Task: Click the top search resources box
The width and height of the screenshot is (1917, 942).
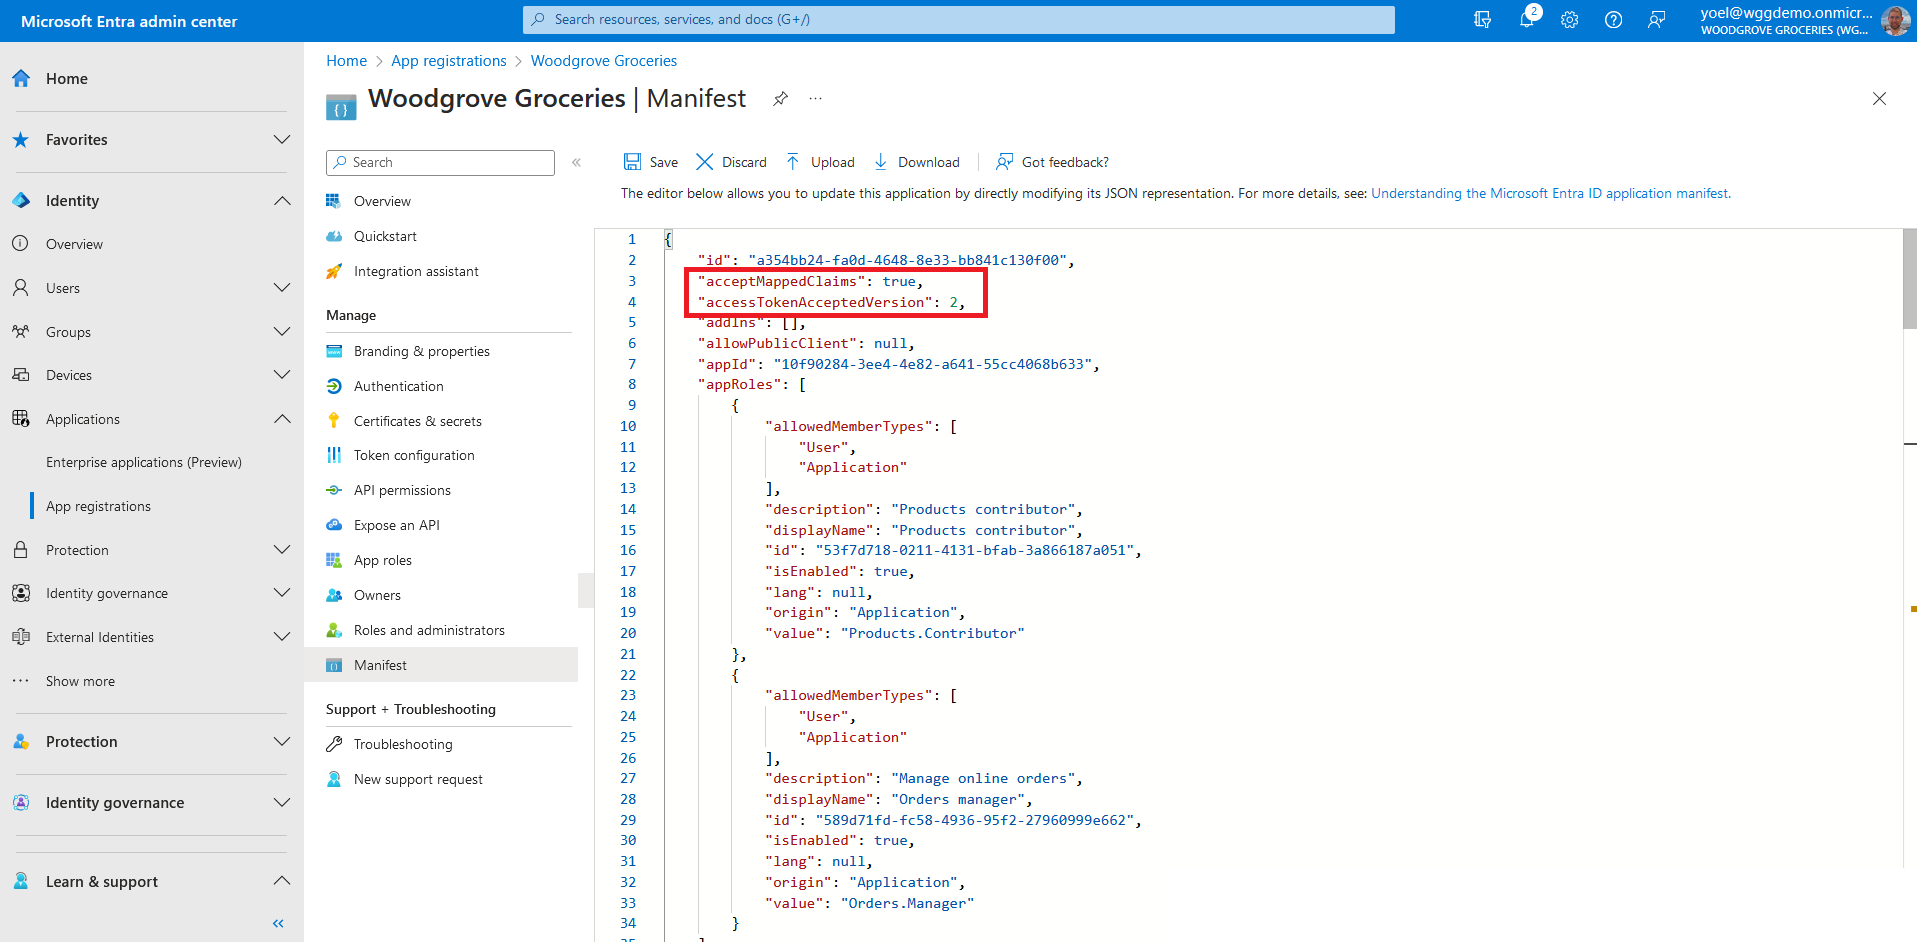Action: 958,20
